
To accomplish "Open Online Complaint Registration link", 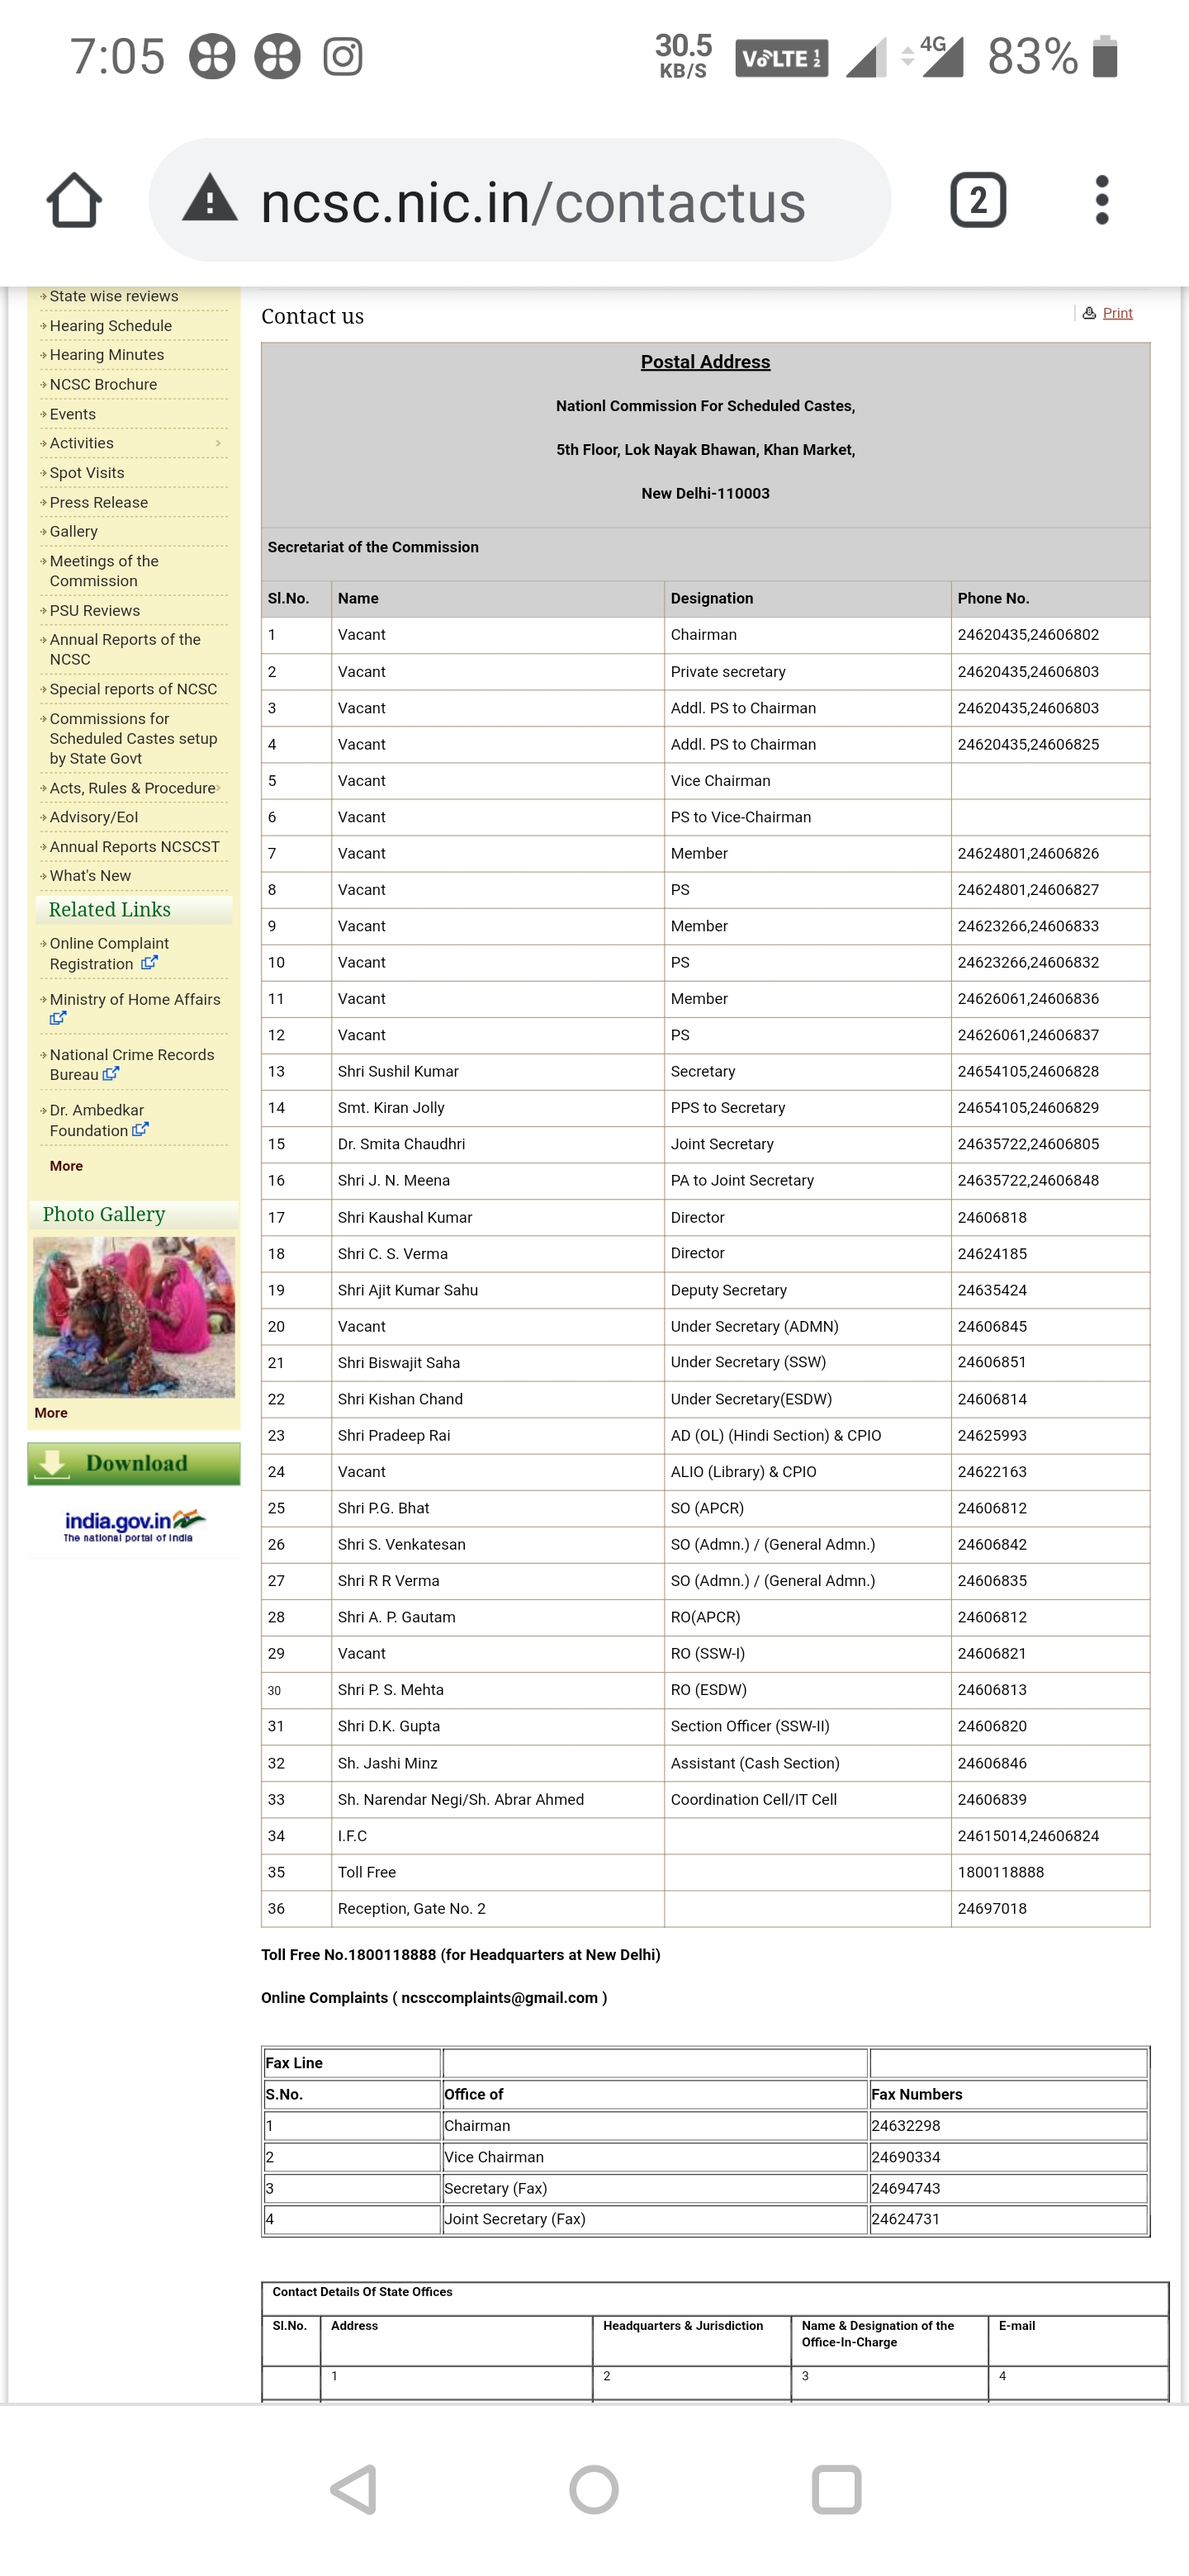I will coord(108,953).
